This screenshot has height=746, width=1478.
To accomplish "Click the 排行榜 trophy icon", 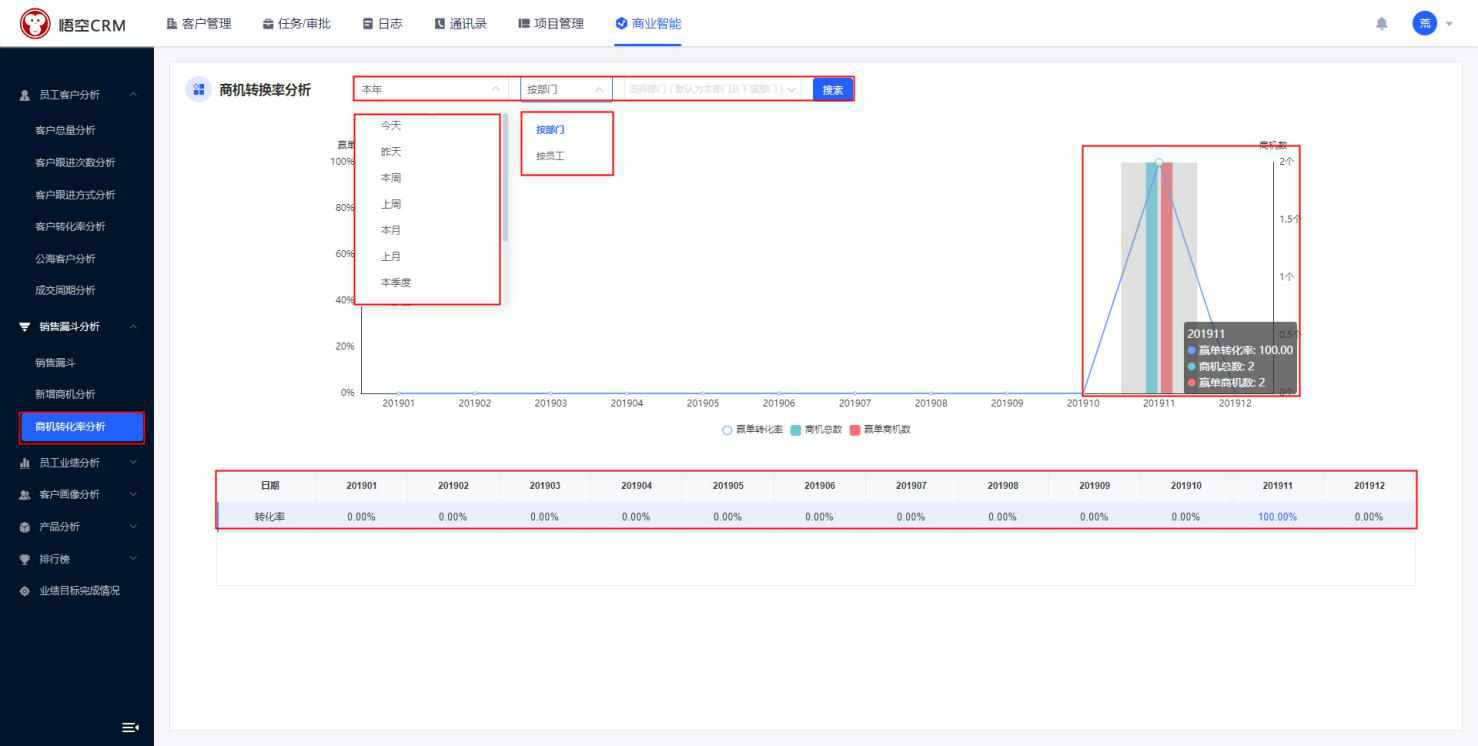I will (x=25, y=559).
